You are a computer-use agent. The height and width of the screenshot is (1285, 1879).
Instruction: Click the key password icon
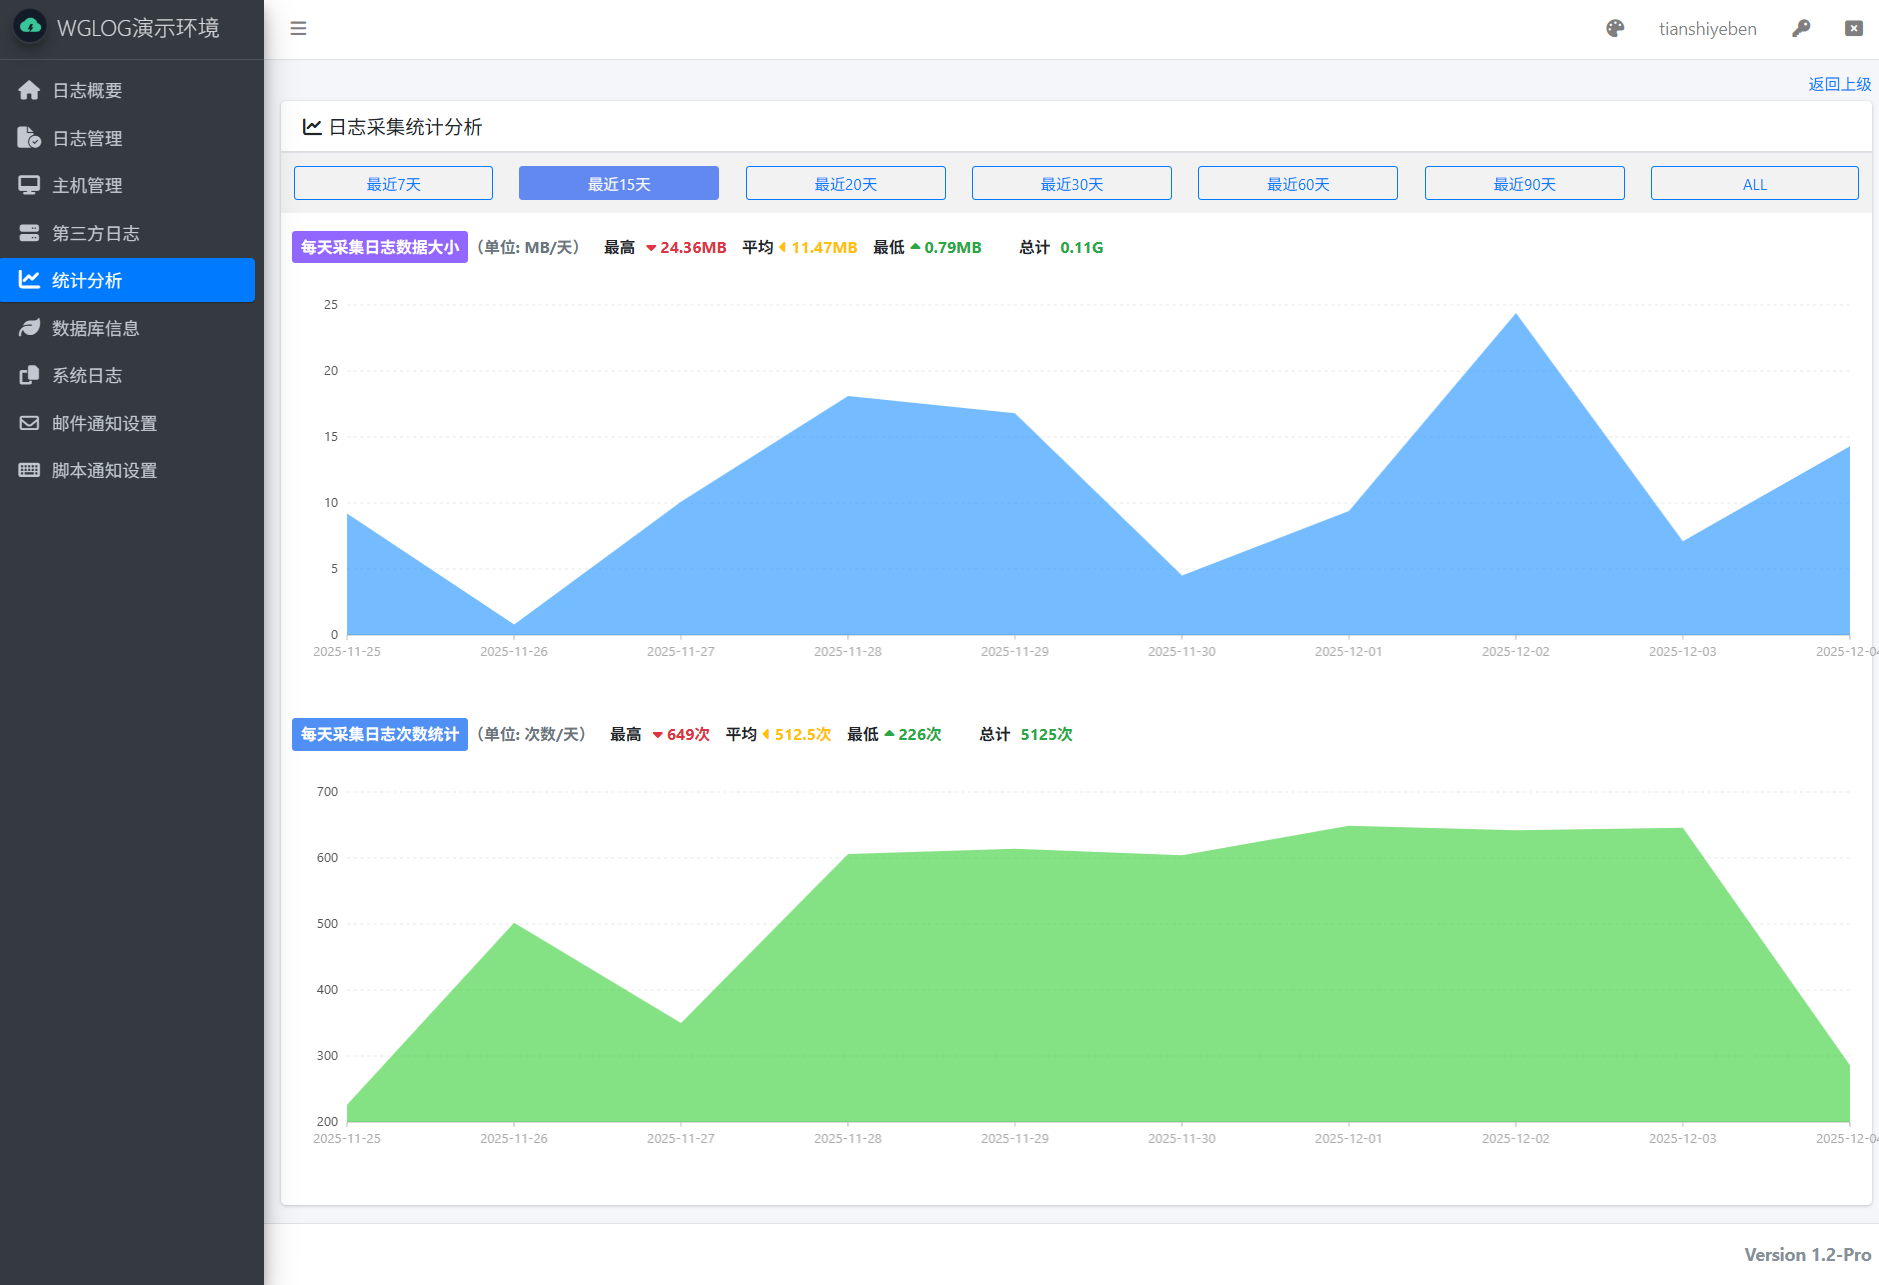pyautogui.click(x=1801, y=29)
